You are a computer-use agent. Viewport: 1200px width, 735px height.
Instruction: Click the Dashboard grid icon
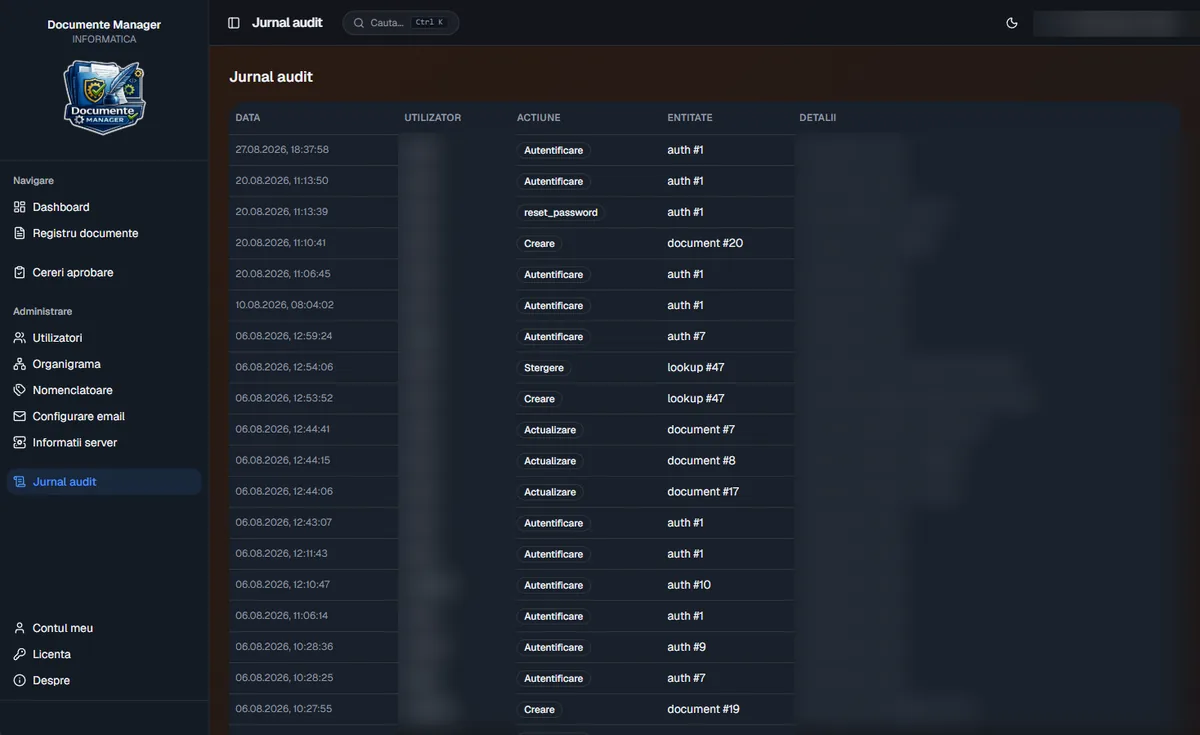(x=20, y=207)
